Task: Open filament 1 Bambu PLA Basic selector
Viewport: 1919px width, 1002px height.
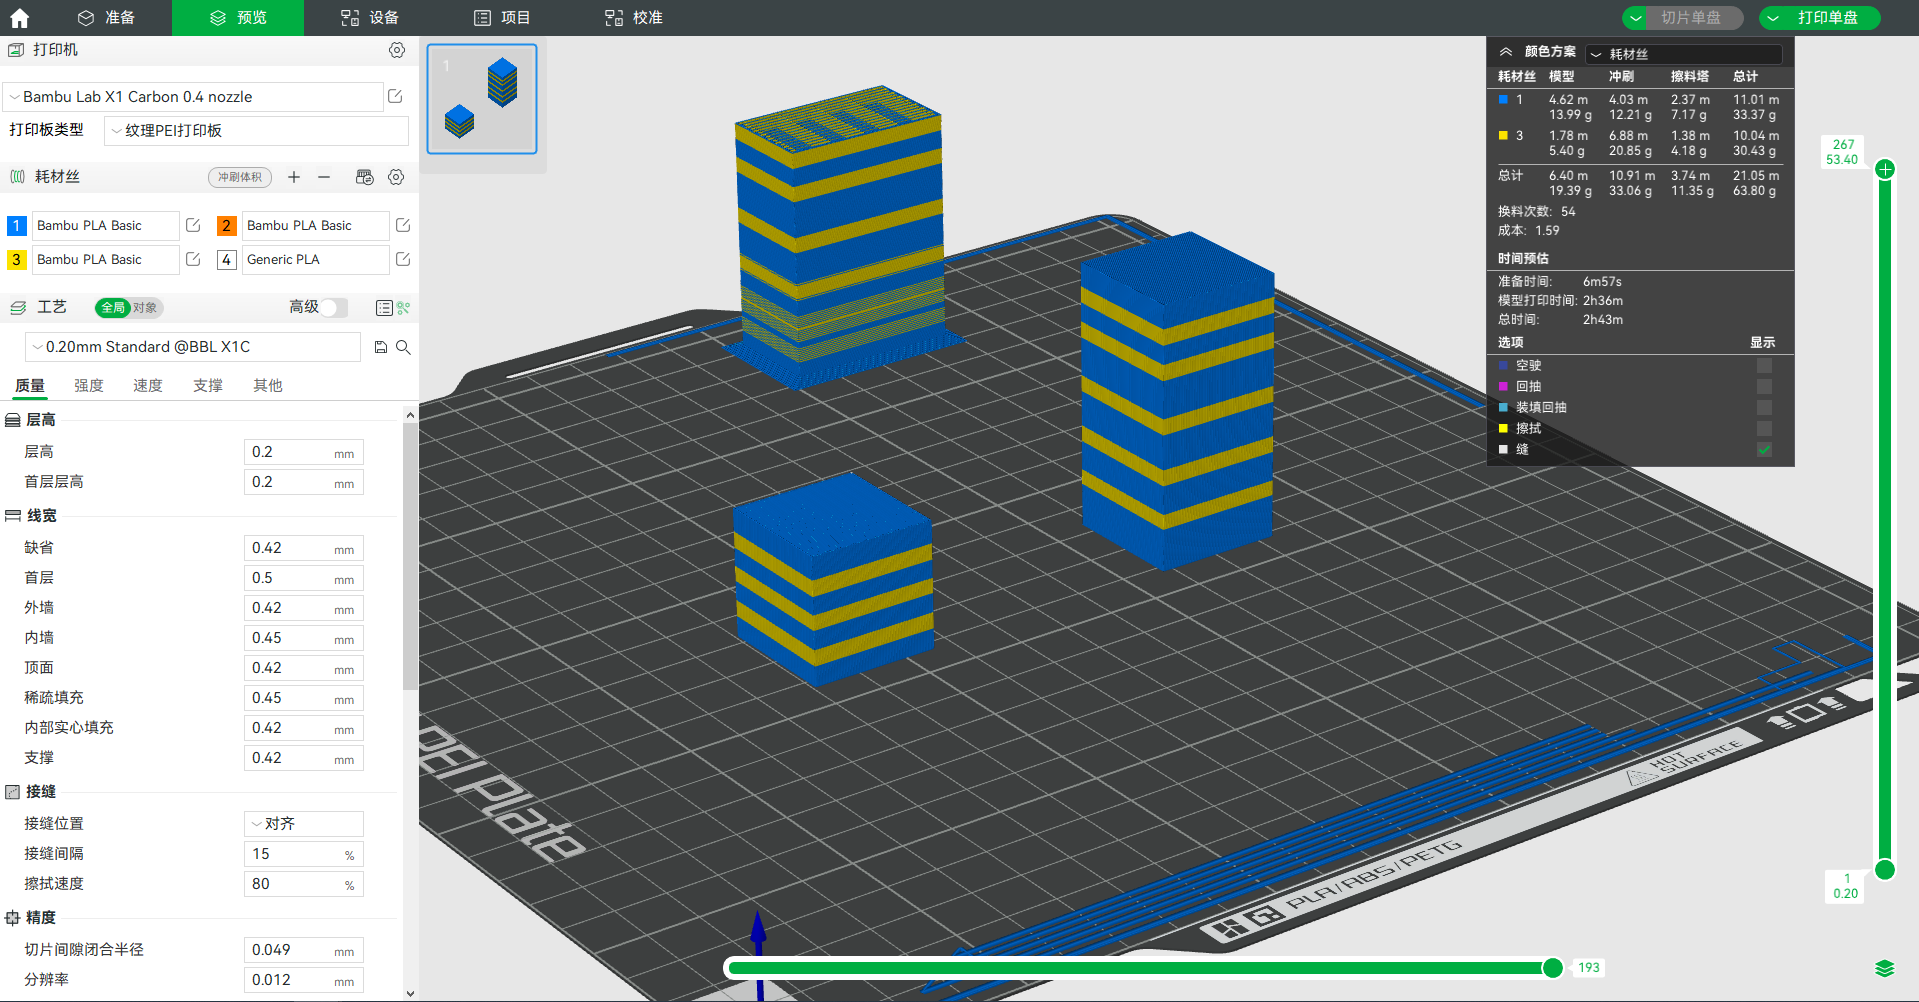Action: pyautogui.click(x=105, y=226)
